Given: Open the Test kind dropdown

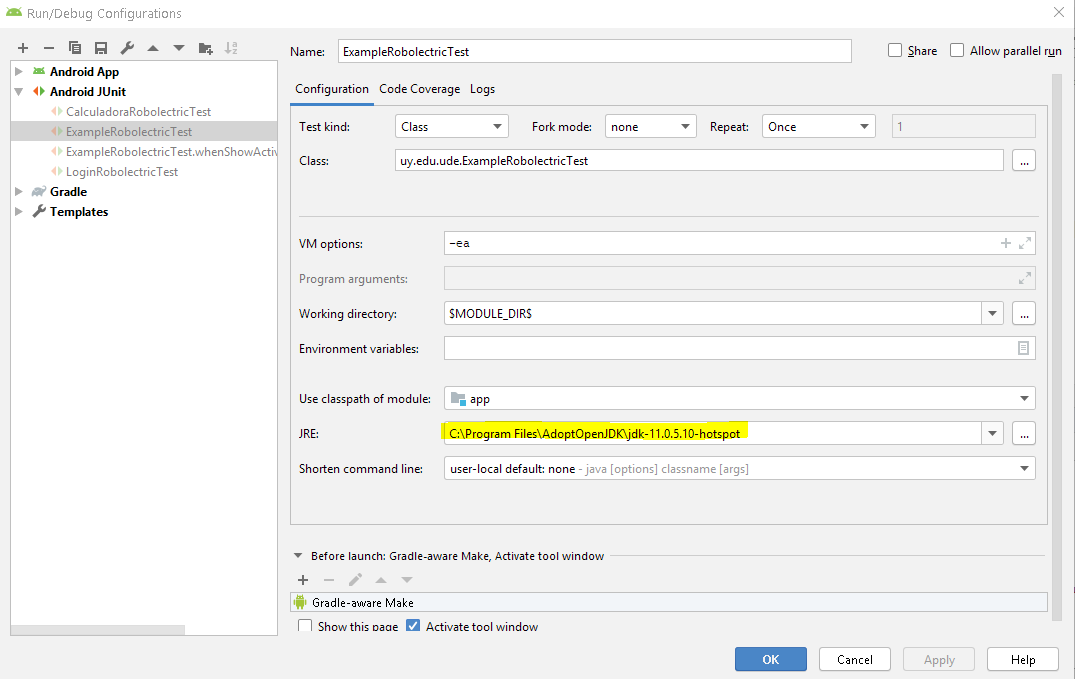Looking at the screenshot, I should pos(452,127).
